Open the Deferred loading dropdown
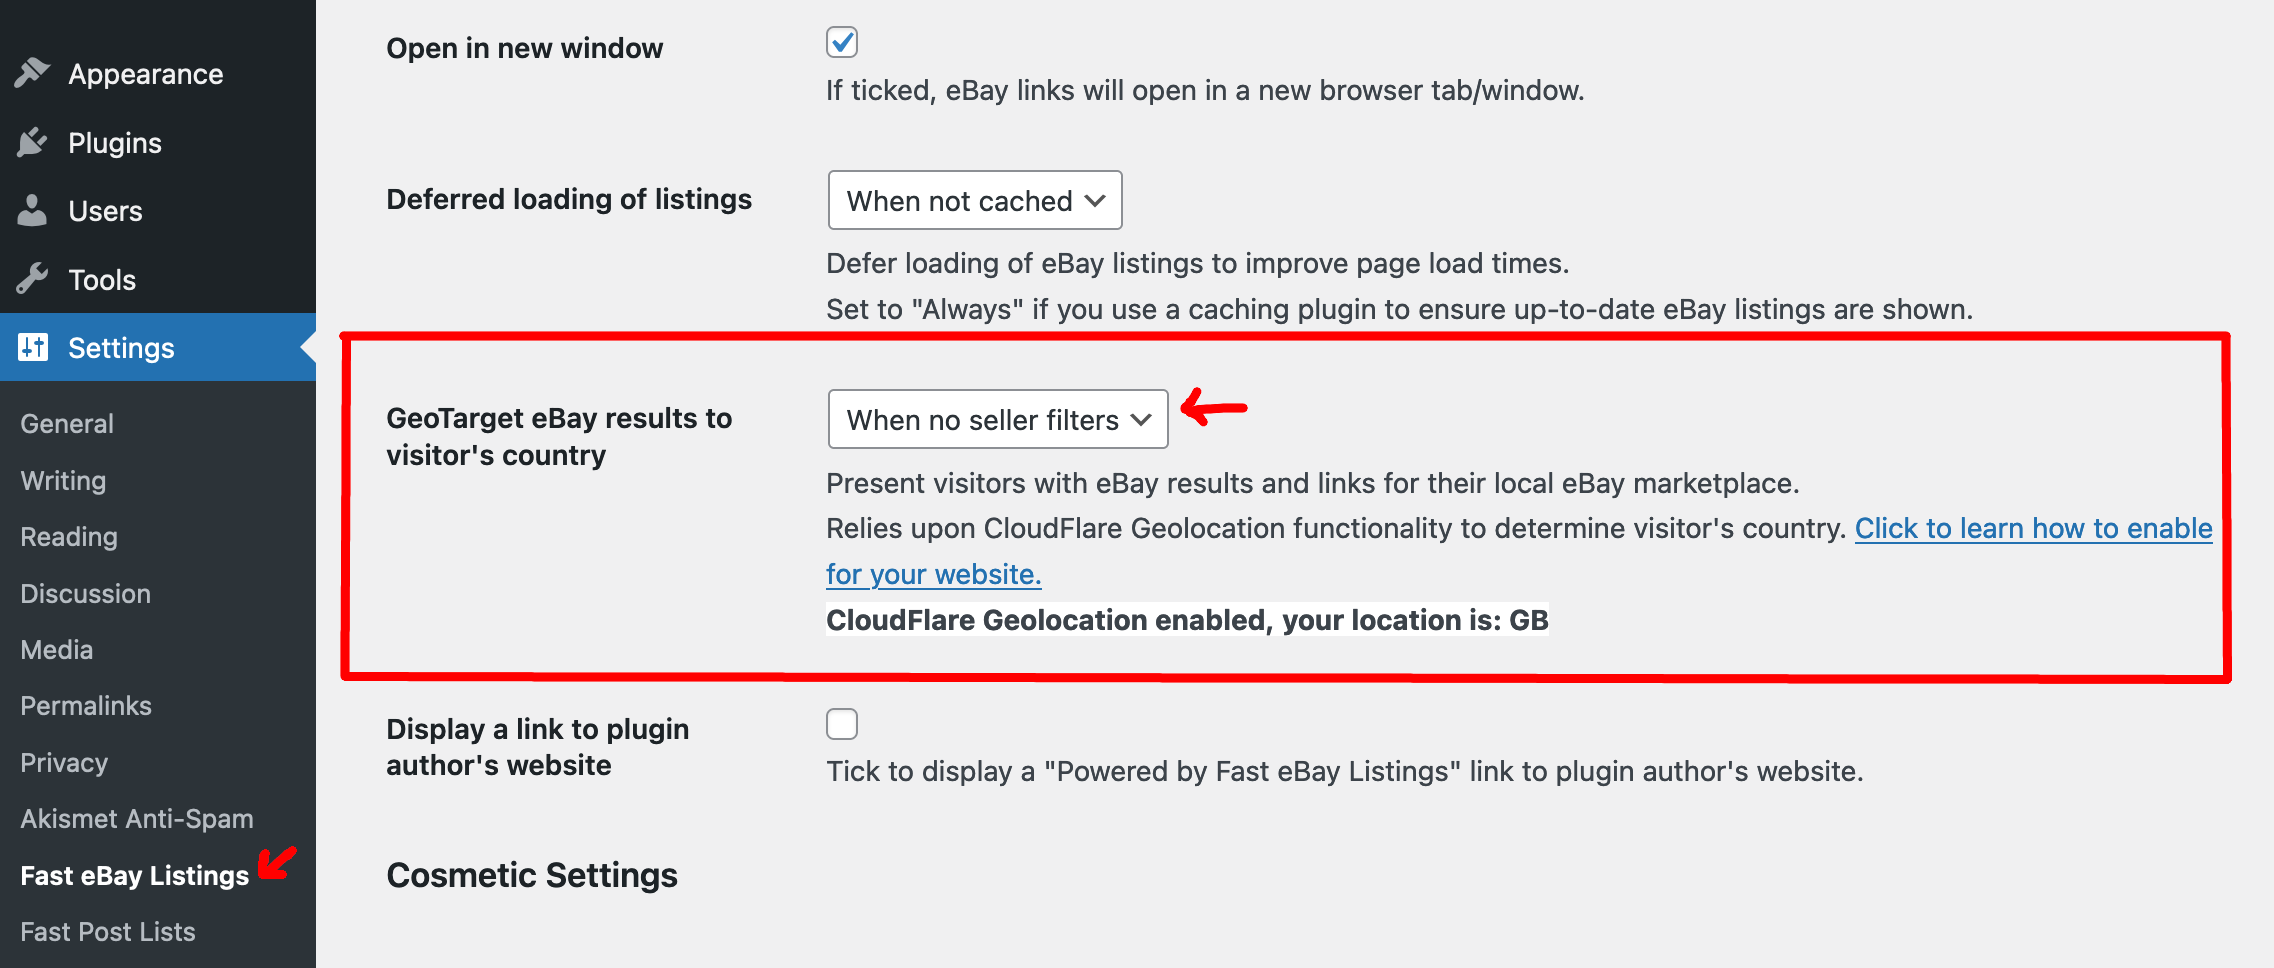Screen dimensions: 2274x968 [x=975, y=200]
